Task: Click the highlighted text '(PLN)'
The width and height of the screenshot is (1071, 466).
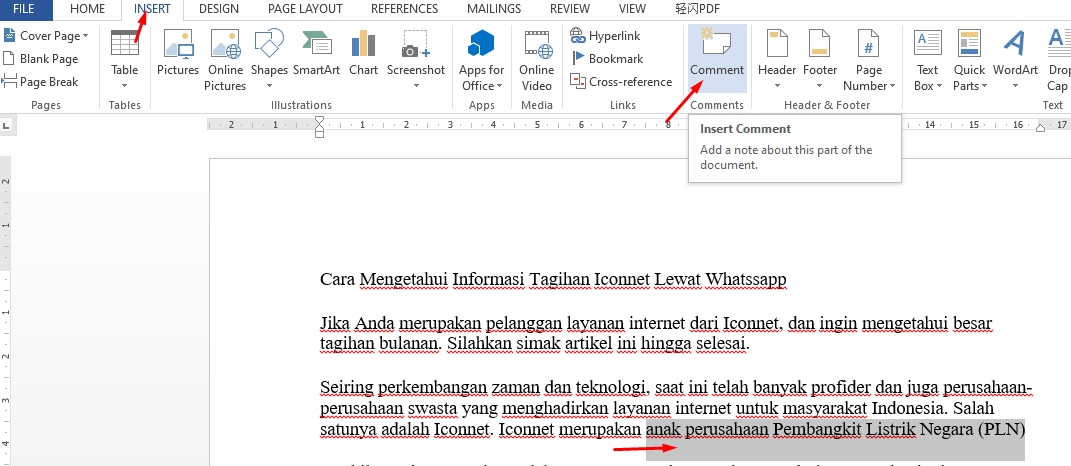Action: pos(1002,430)
